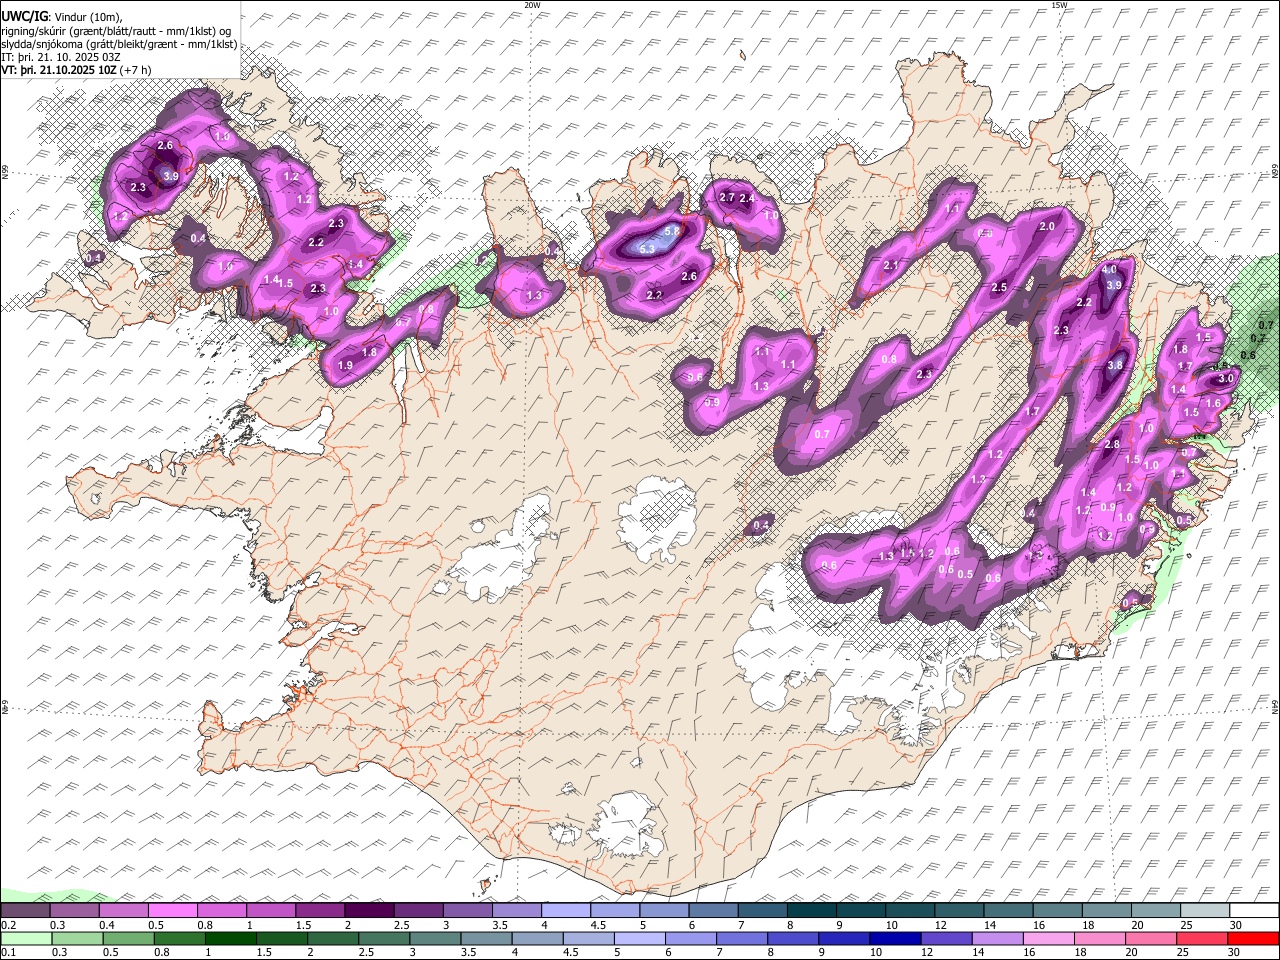Click the 2.1 precipitation value on the map
Image resolution: width=1280 pixels, height=960 pixels.
click(892, 265)
